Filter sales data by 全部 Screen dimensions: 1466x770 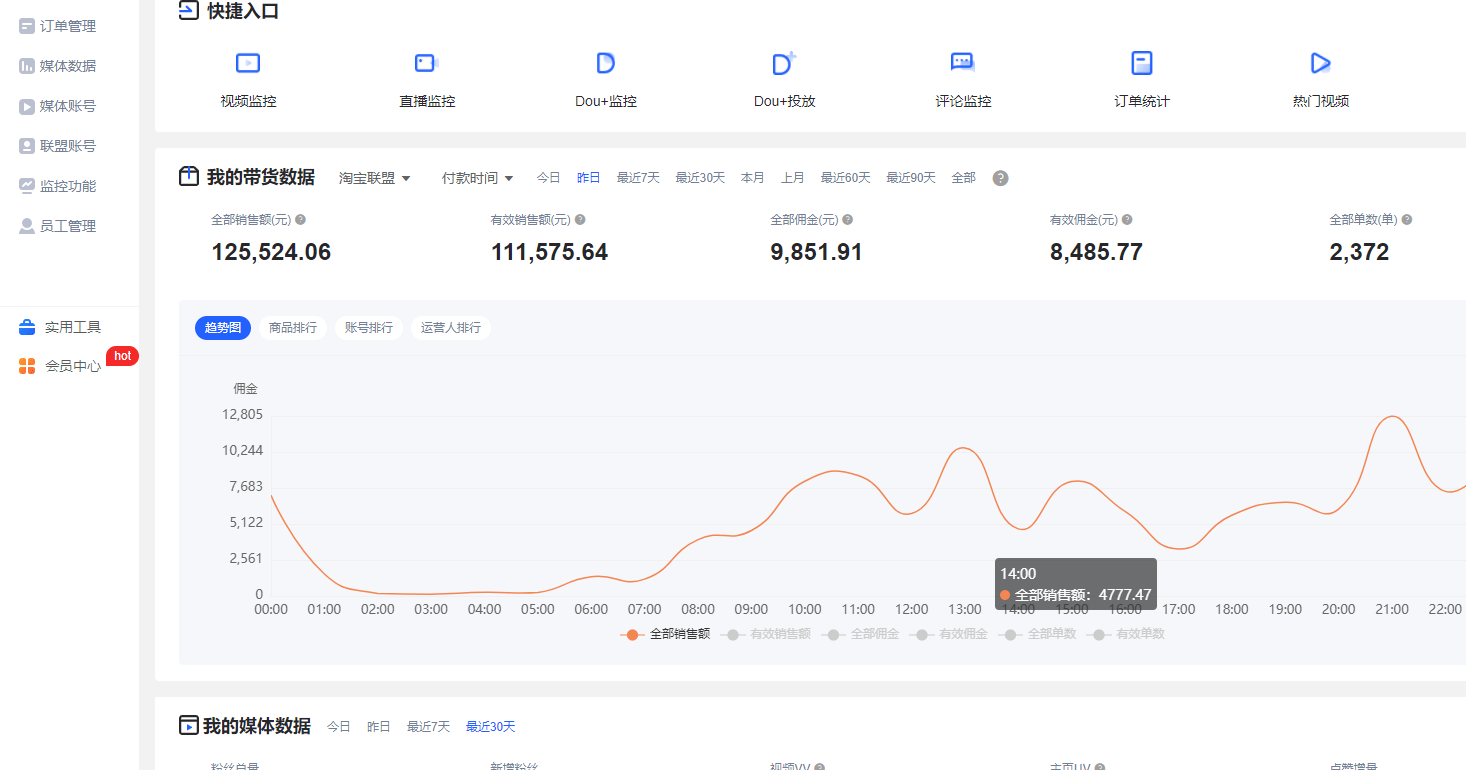pos(964,178)
